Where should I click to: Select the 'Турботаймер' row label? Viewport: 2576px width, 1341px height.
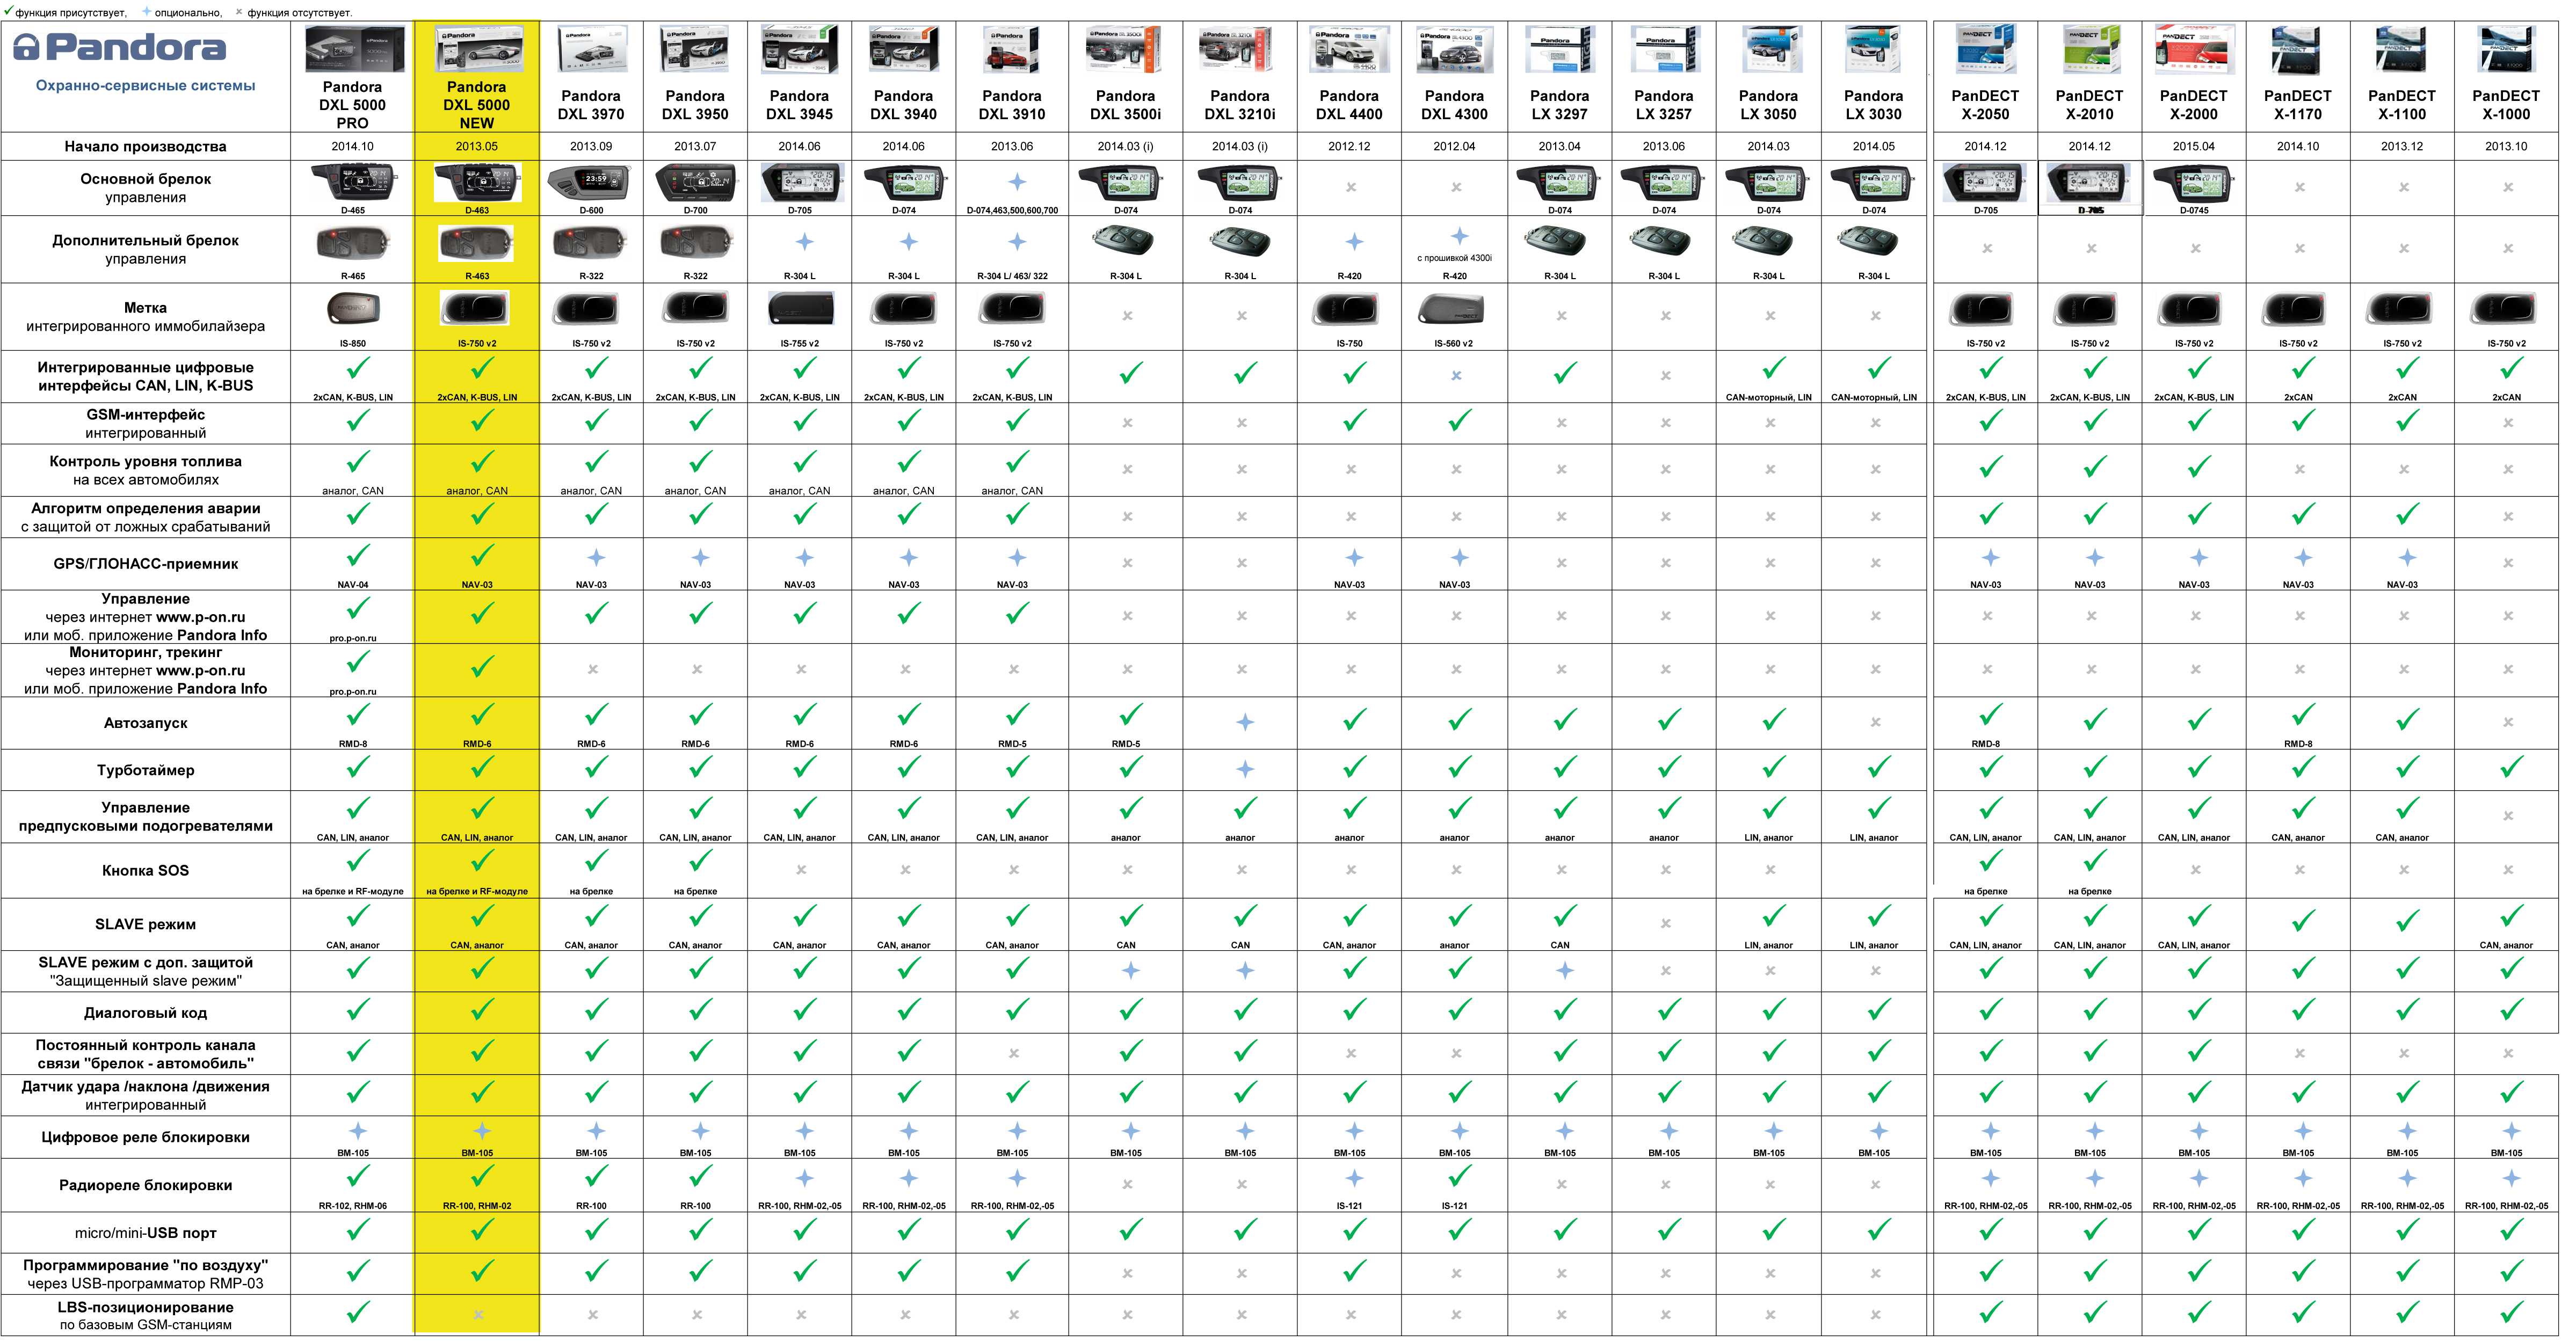click(x=146, y=772)
